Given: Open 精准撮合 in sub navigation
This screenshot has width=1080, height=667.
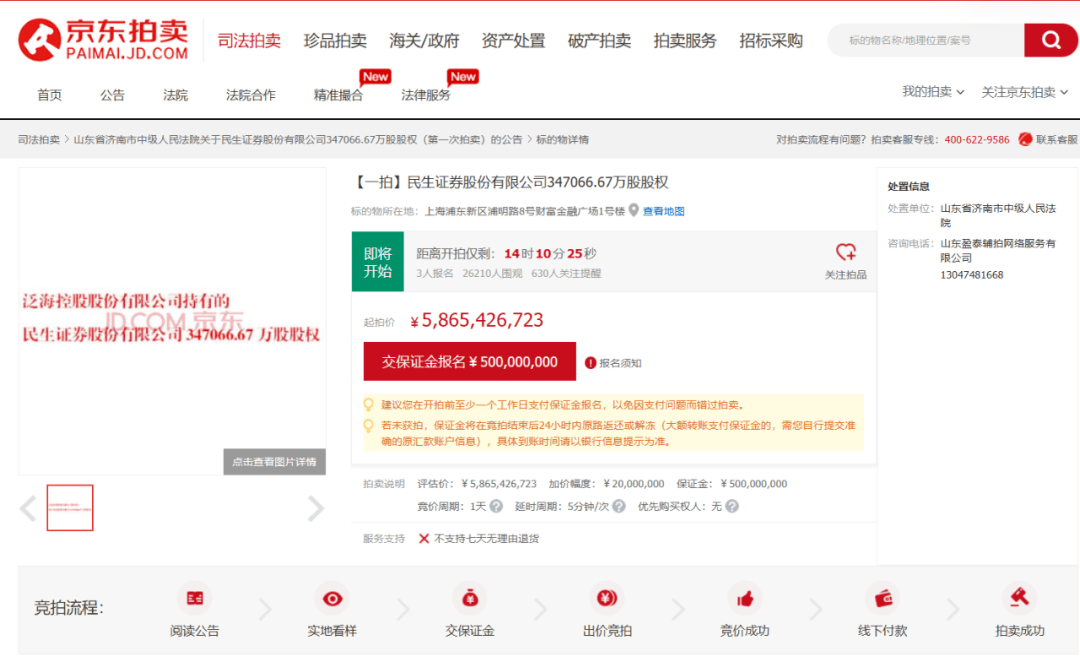Looking at the screenshot, I should tap(338, 95).
